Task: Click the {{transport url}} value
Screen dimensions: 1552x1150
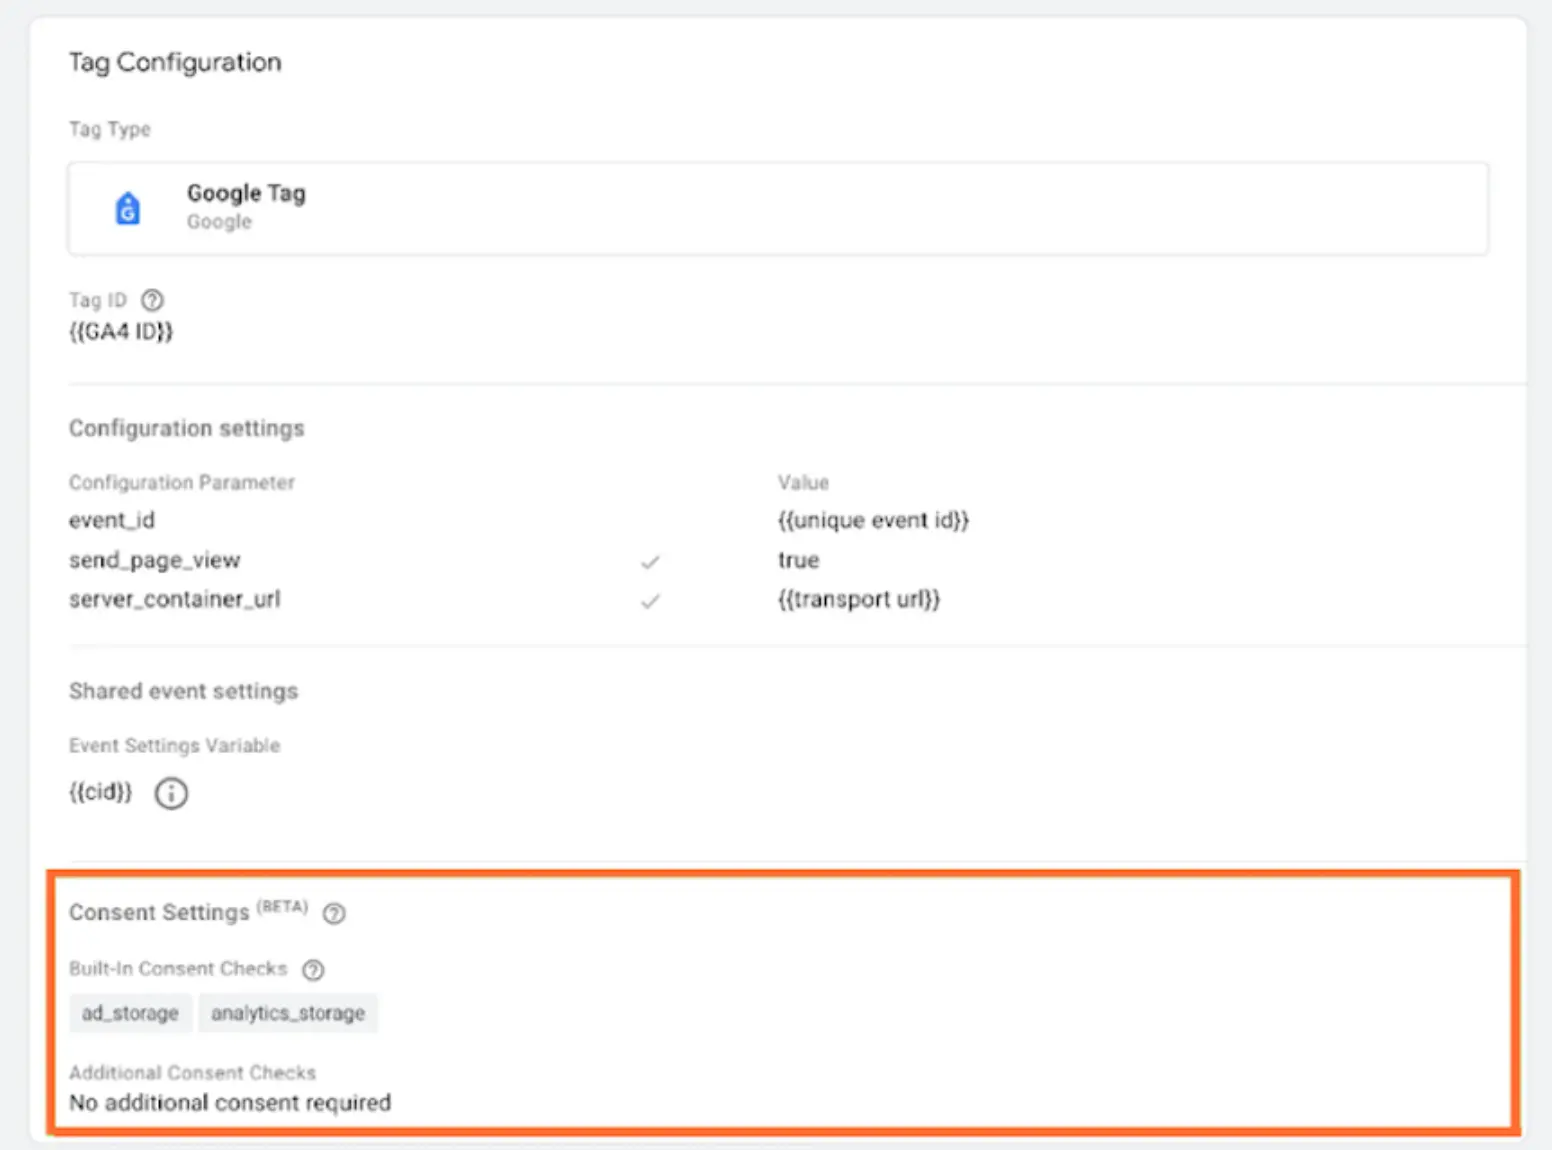Action: [859, 599]
